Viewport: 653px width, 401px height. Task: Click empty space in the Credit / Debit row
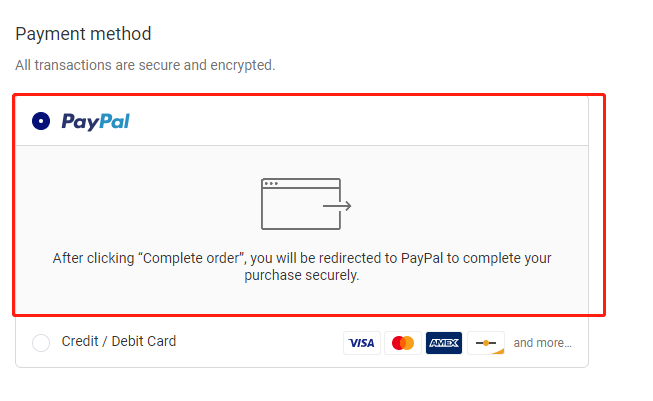click(260, 343)
